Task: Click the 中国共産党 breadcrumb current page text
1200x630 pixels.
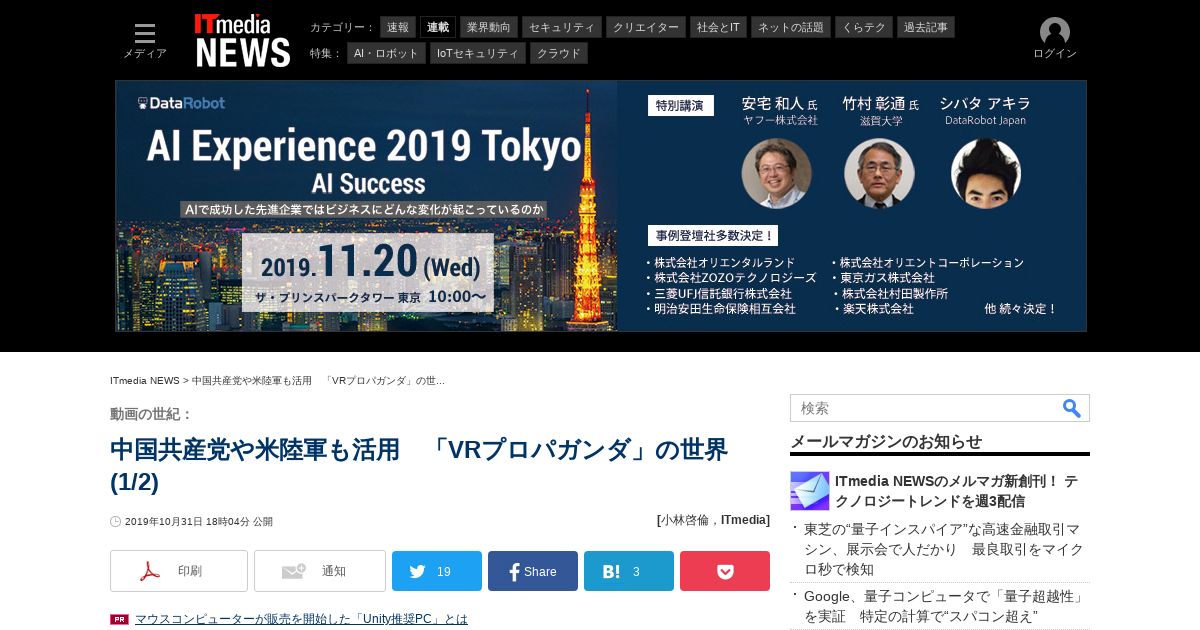Action: pyautogui.click(x=318, y=381)
